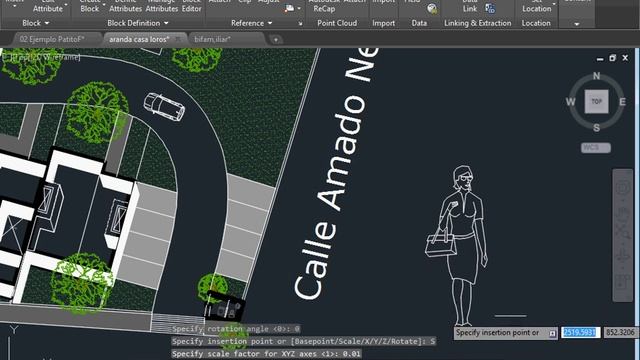Click the Linking & Extraction panel label

[x=478, y=23]
